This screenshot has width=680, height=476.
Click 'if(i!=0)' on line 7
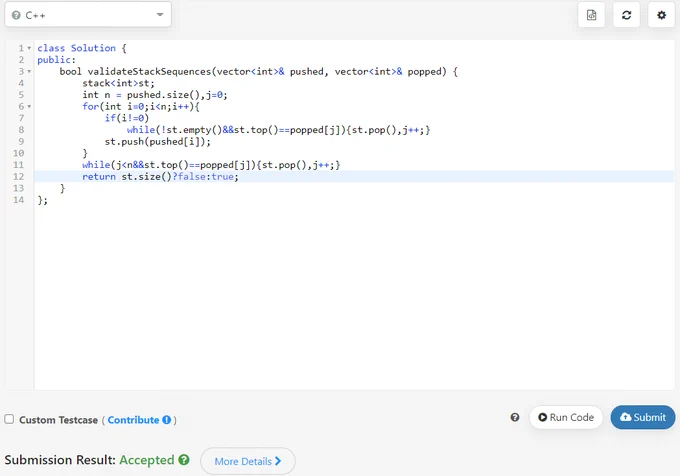coord(127,118)
